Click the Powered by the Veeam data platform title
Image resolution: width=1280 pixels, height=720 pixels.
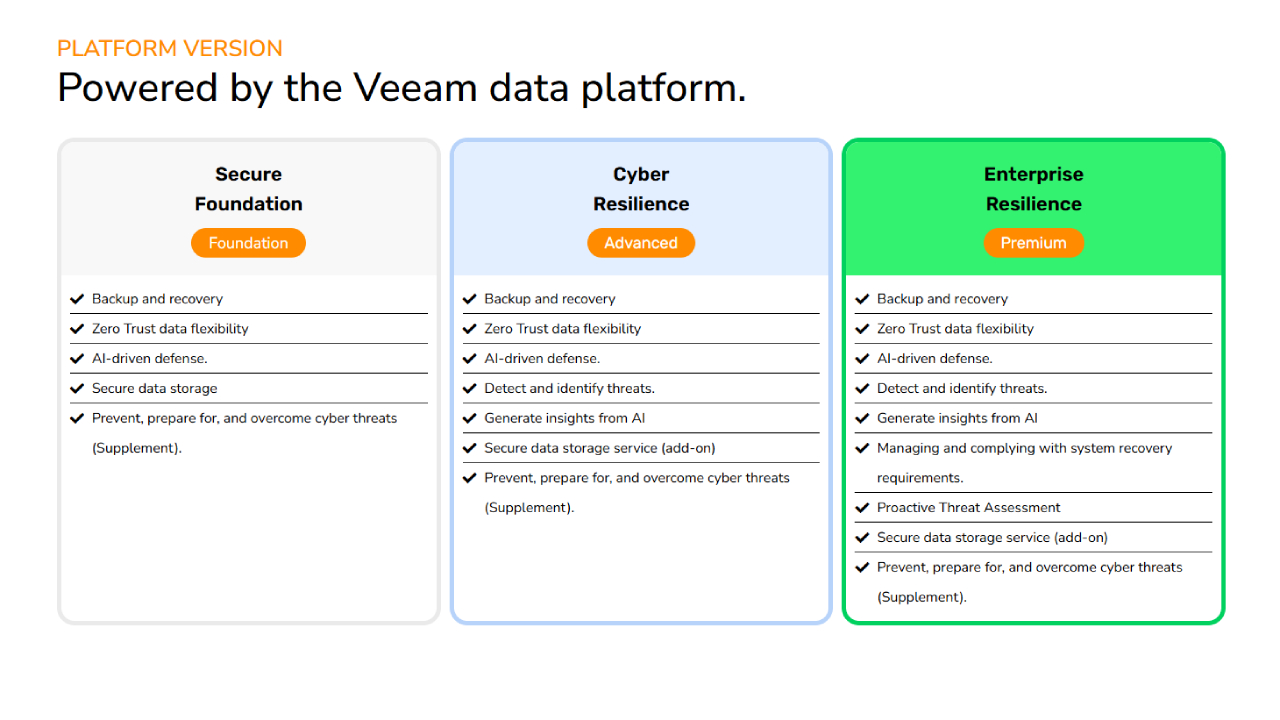click(401, 88)
